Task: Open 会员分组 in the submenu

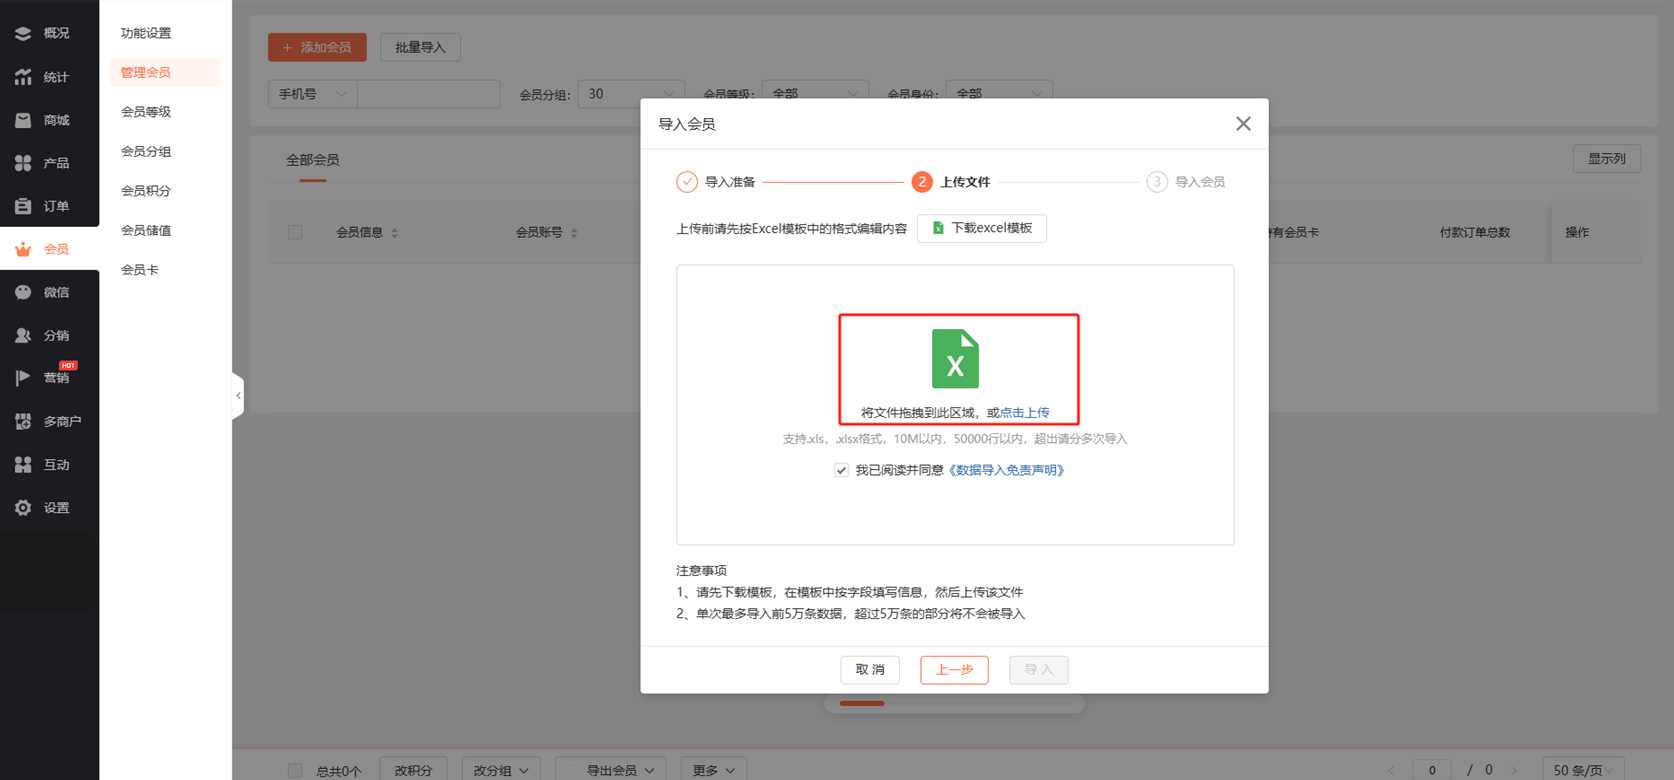Action: [146, 151]
